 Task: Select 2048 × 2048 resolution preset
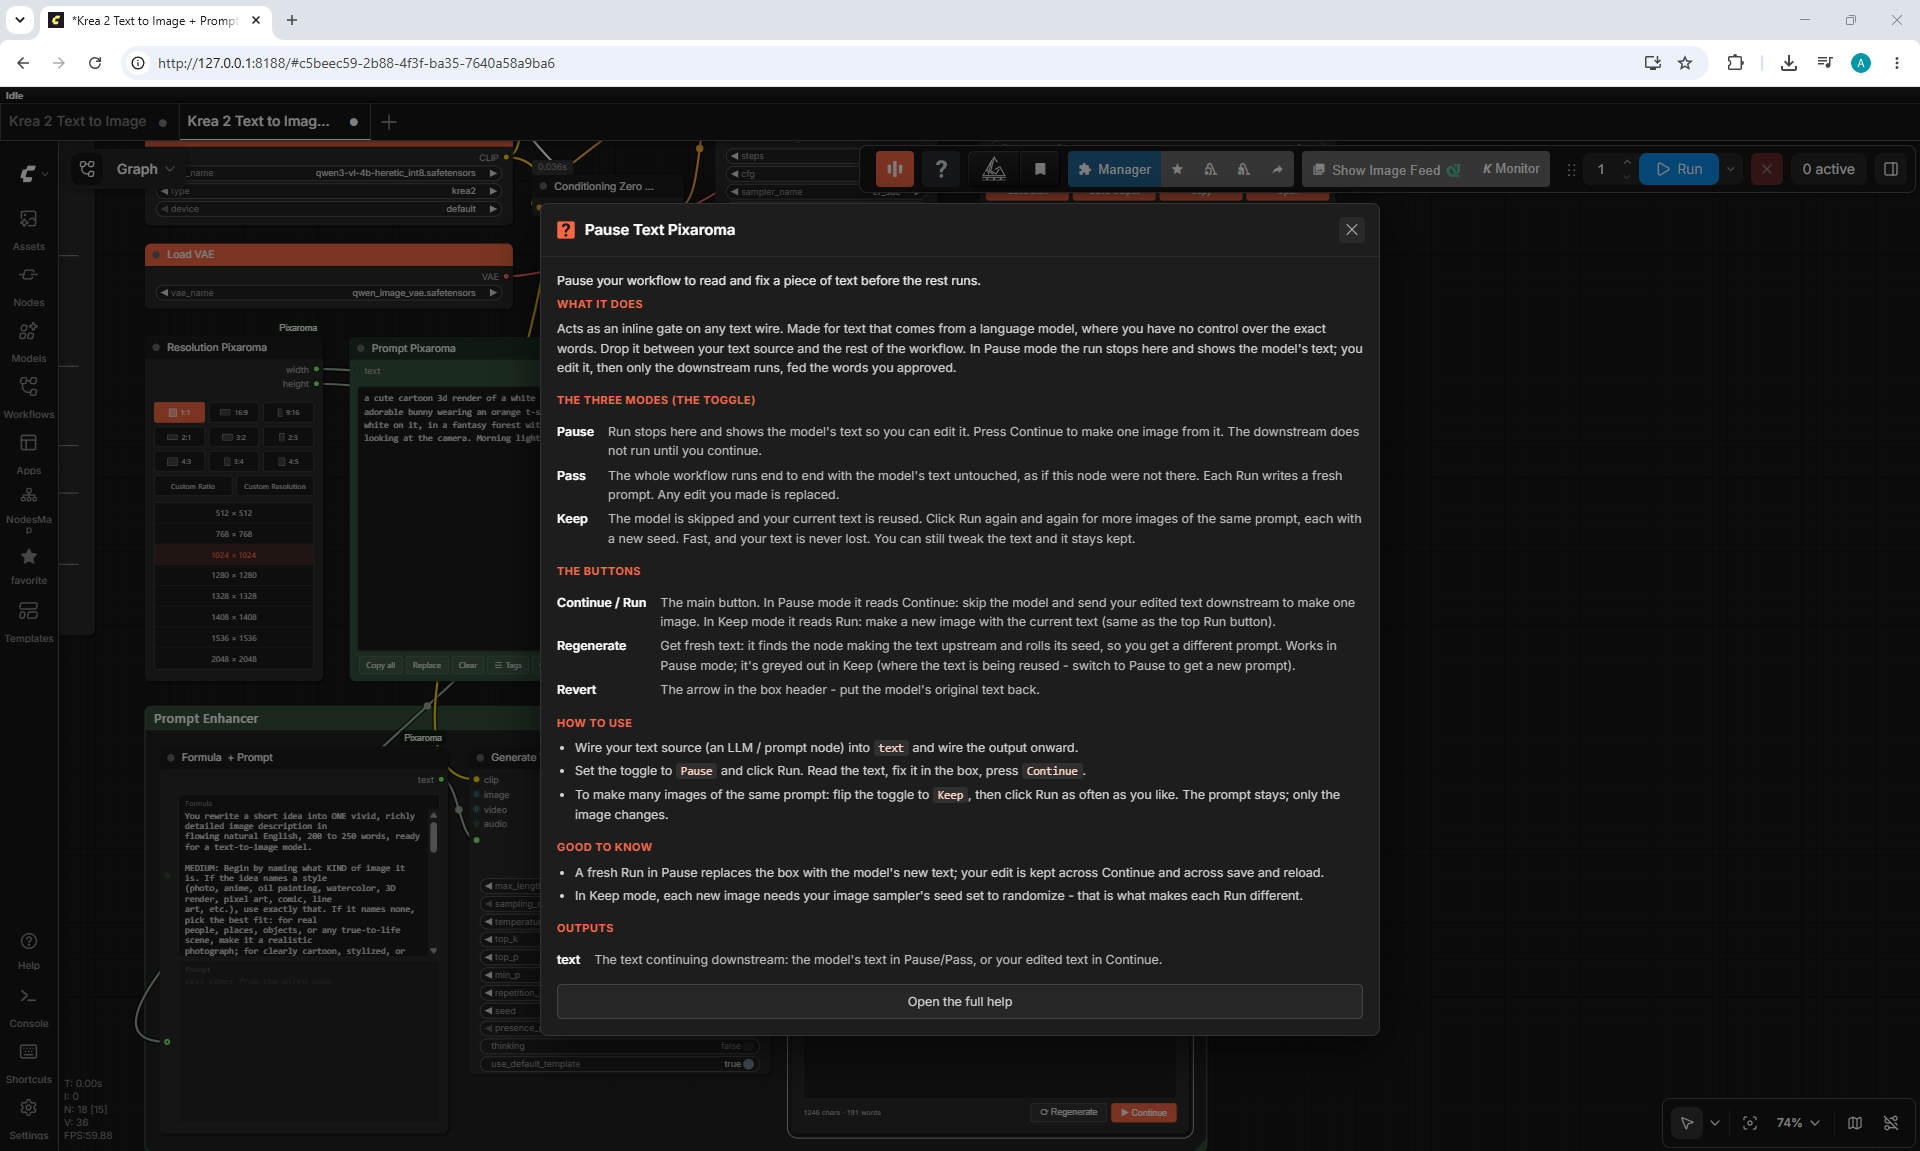tap(234, 659)
